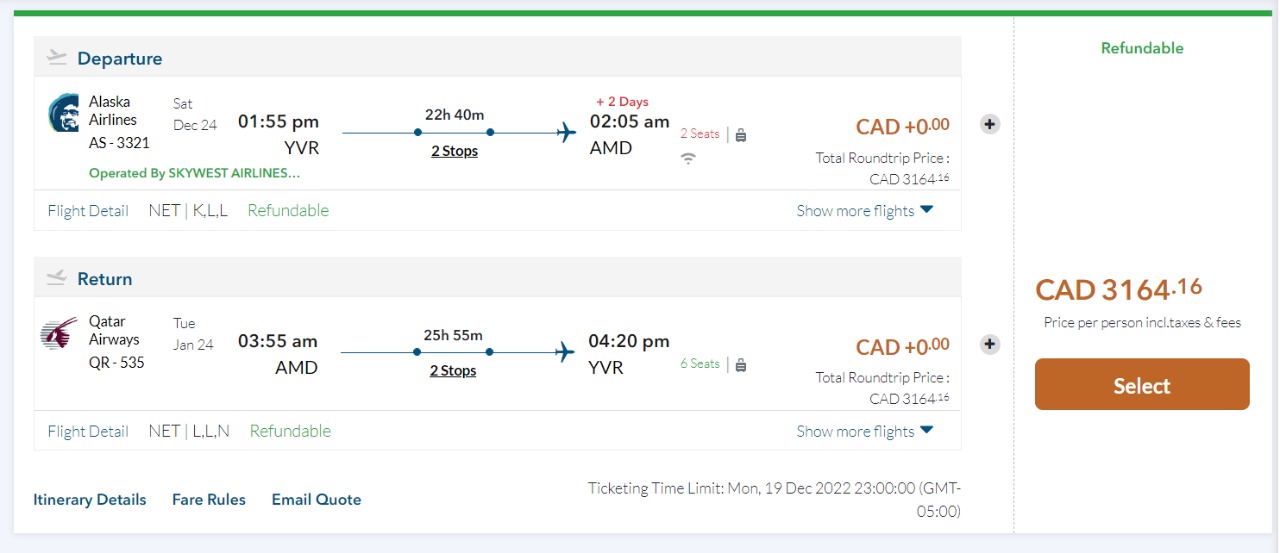The height and width of the screenshot is (553, 1280).
Task: Click Email Quote link
Action: click(x=316, y=499)
